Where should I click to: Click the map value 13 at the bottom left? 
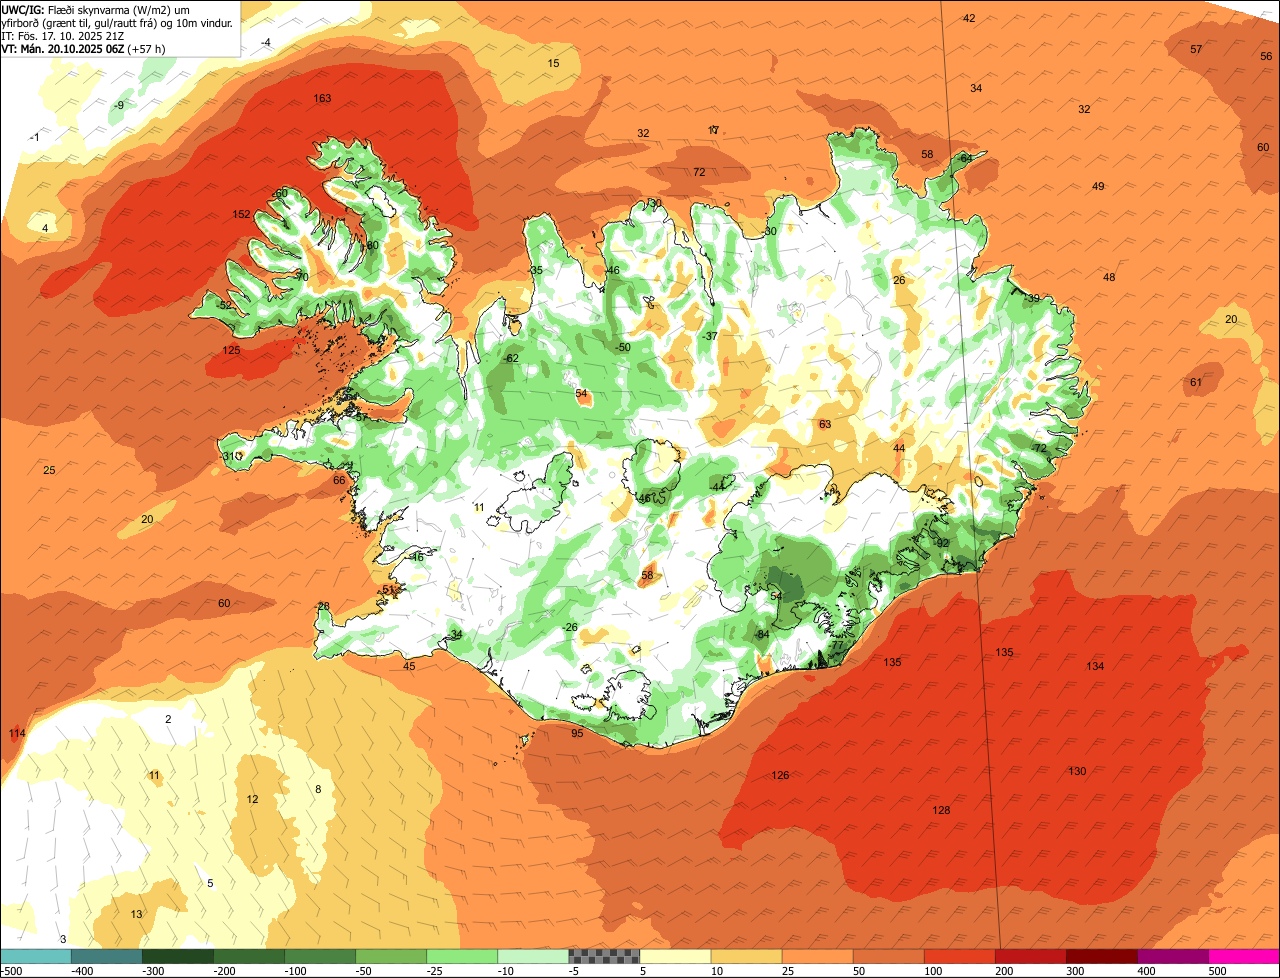tap(136, 914)
